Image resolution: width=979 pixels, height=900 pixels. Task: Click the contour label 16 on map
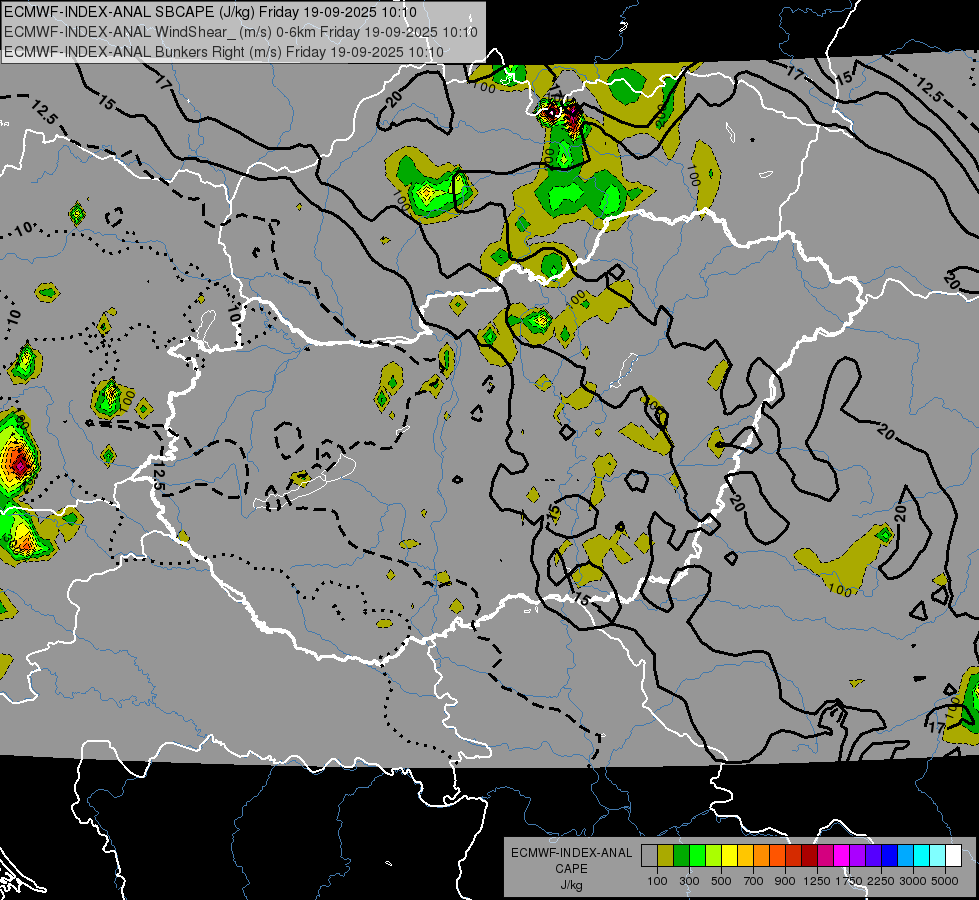coord(582,598)
